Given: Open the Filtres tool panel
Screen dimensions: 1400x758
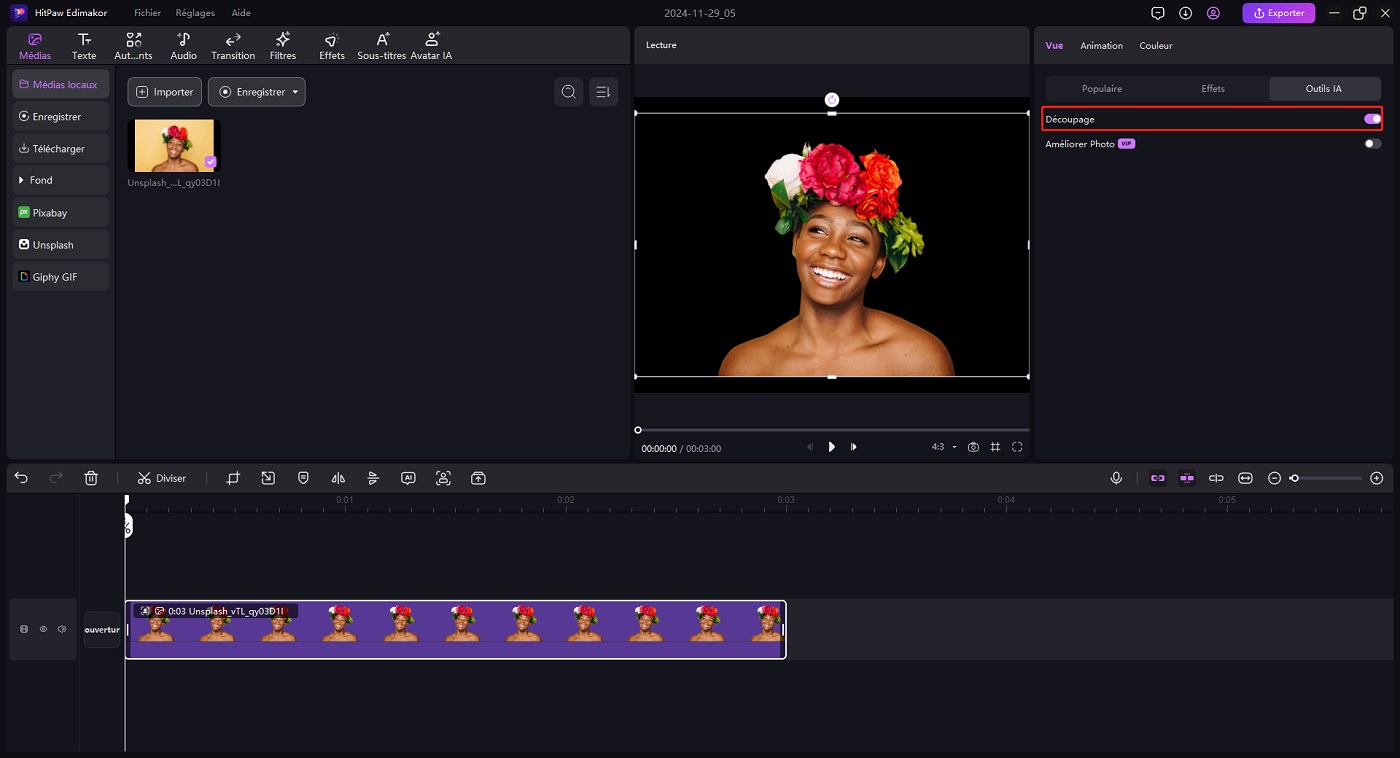Looking at the screenshot, I should tap(283, 45).
